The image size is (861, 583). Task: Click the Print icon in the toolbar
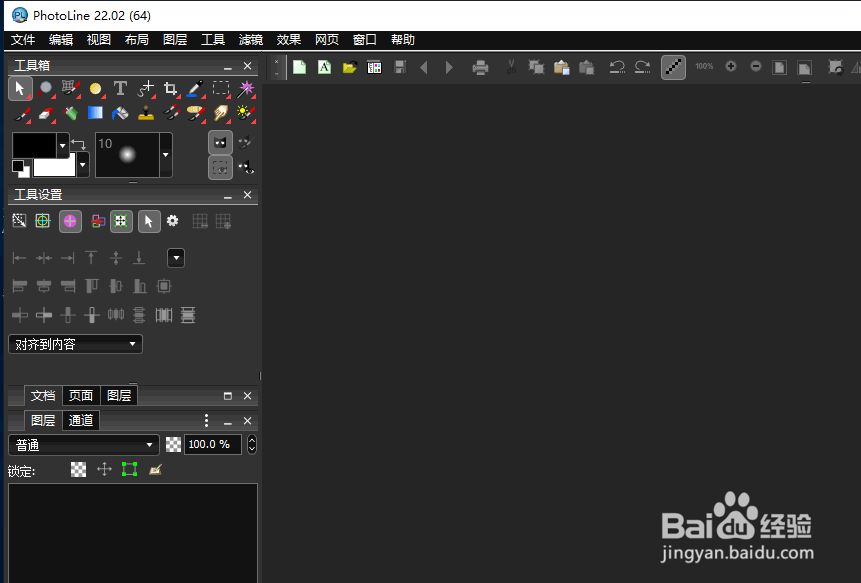pyautogui.click(x=480, y=68)
